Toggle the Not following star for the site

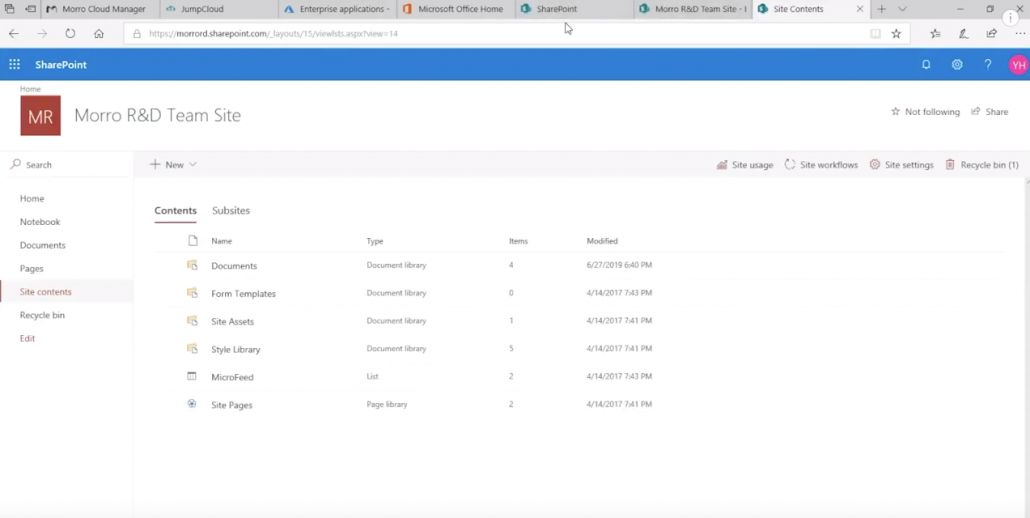tap(925, 112)
